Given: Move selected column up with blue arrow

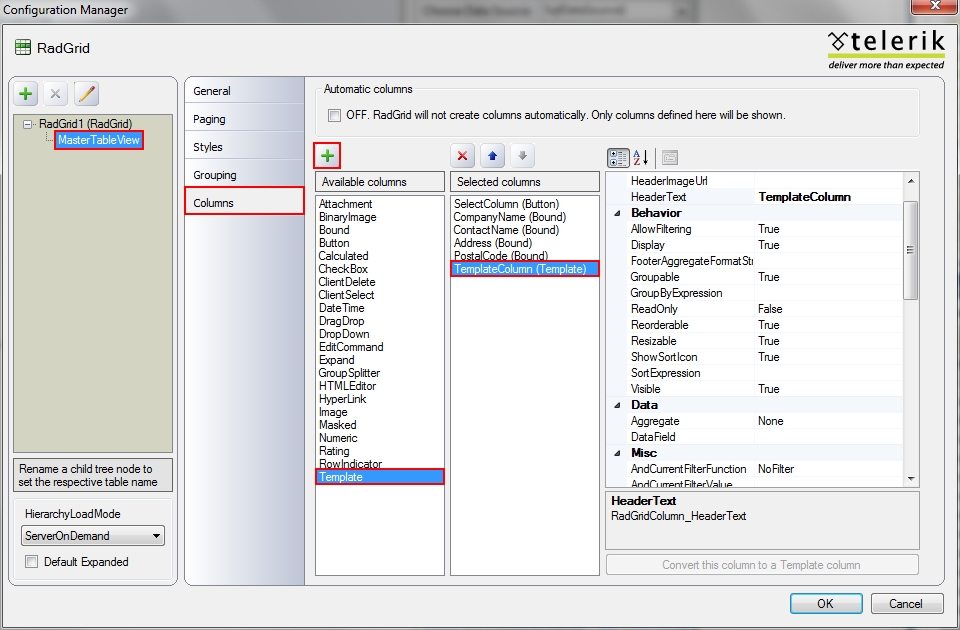Looking at the screenshot, I should click(x=492, y=156).
